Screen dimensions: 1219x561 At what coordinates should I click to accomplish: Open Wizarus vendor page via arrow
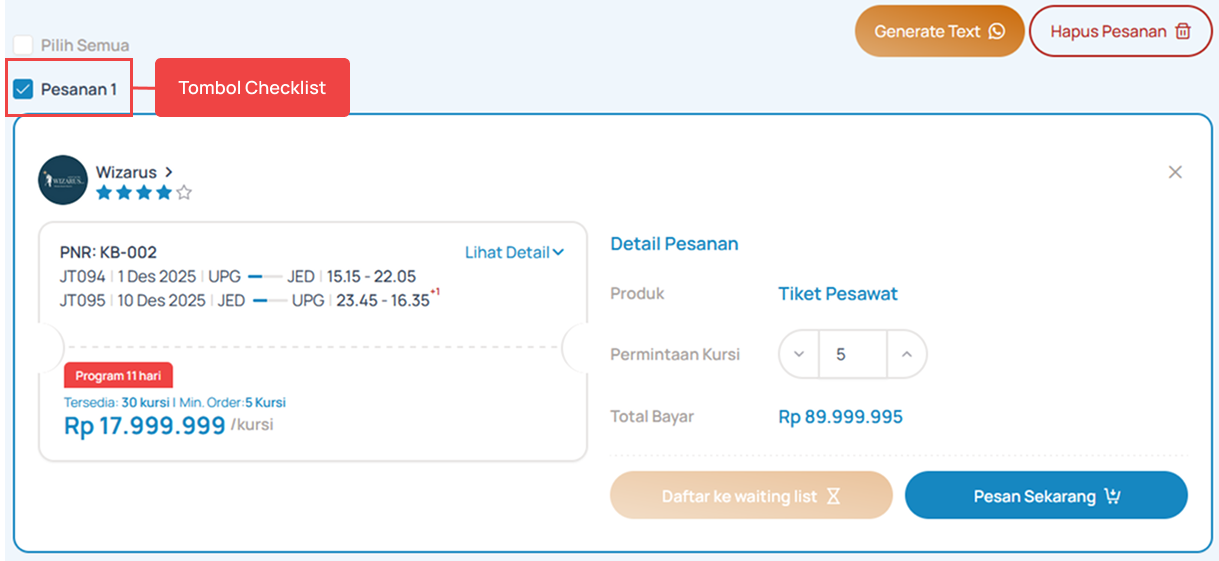(169, 172)
